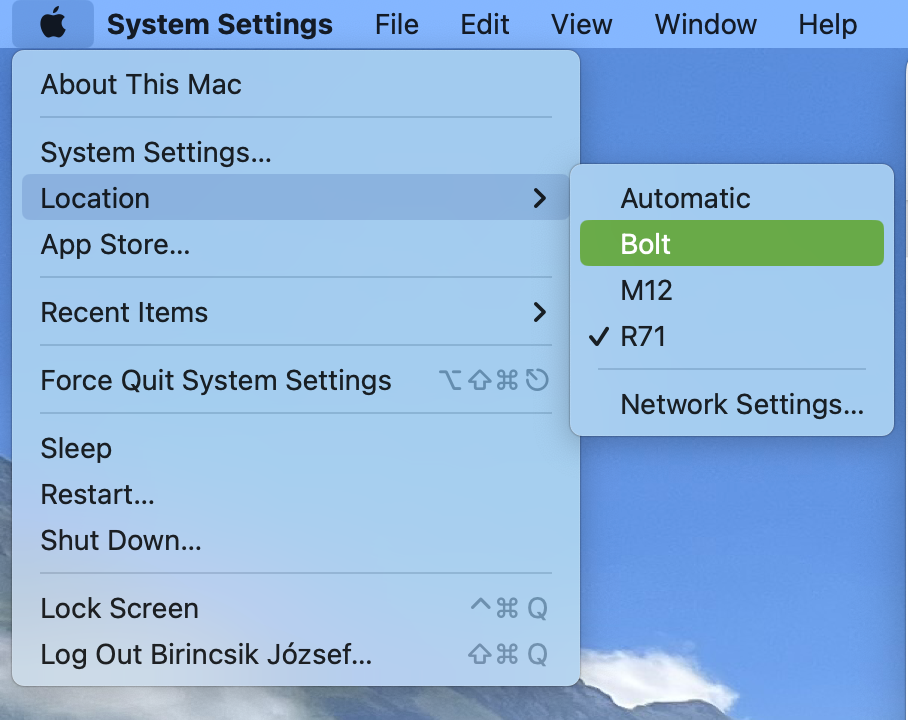Image resolution: width=908 pixels, height=720 pixels.
Task: Open App Store… menu entry
Action: coord(295,244)
